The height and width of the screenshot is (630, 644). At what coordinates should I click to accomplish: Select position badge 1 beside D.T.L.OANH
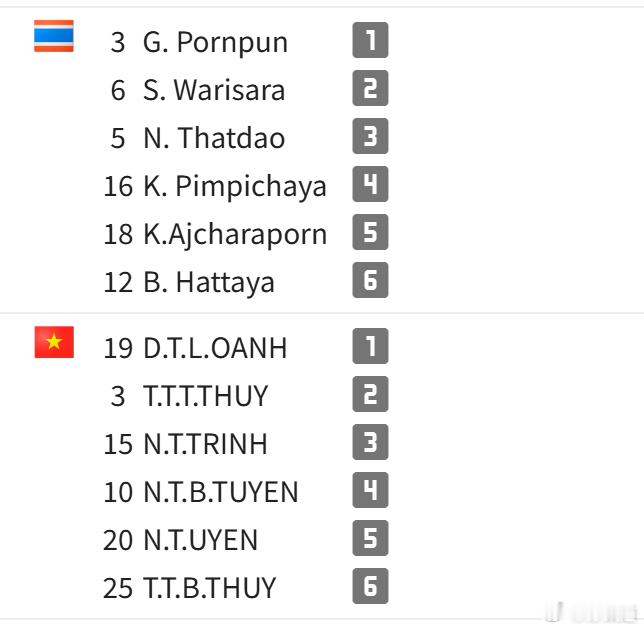(x=370, y=346)
